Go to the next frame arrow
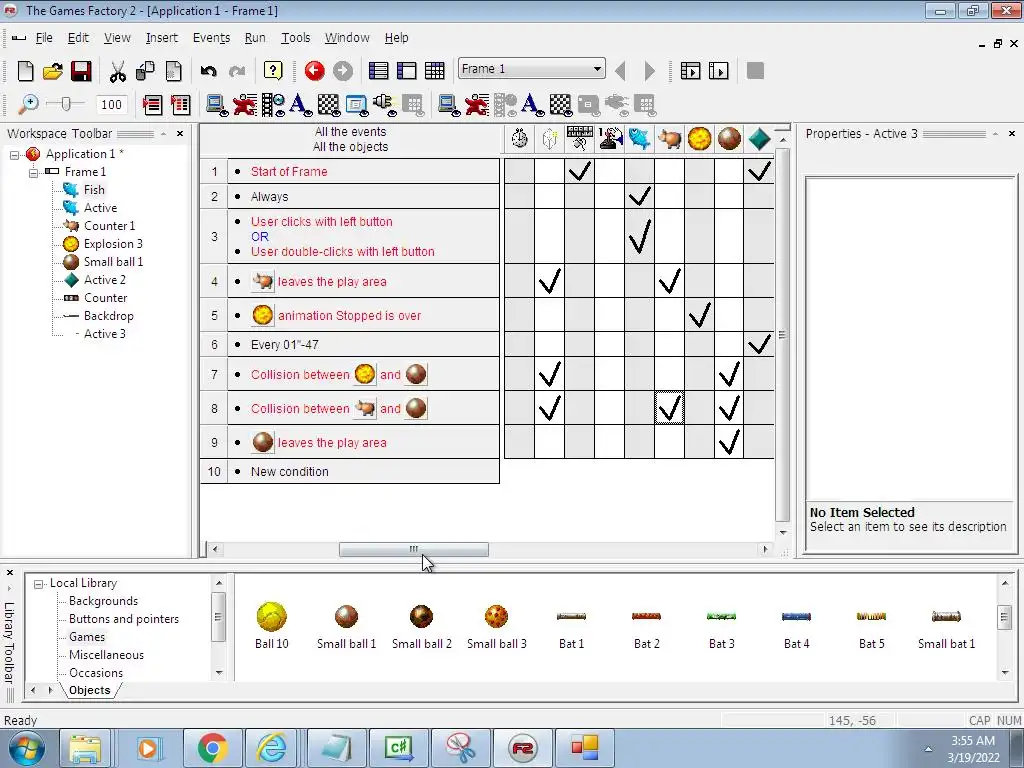The width and height of the screenshot is (1024, 768). [x=649, y=71]
